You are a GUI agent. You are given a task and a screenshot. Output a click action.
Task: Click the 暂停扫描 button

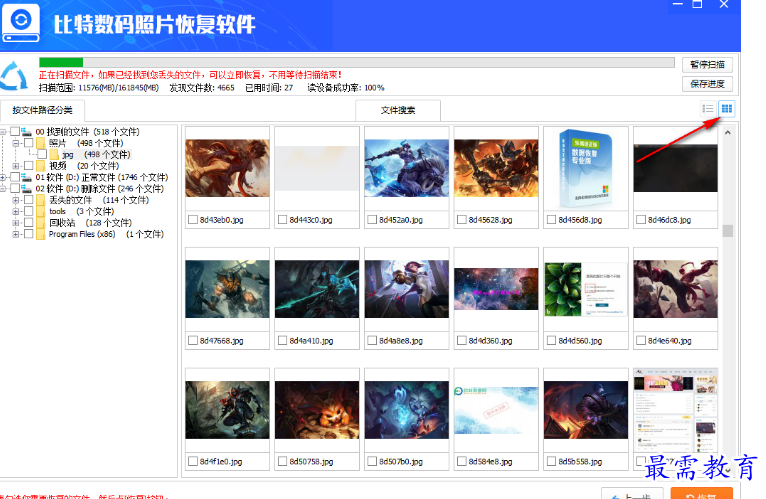coord(707,65)
